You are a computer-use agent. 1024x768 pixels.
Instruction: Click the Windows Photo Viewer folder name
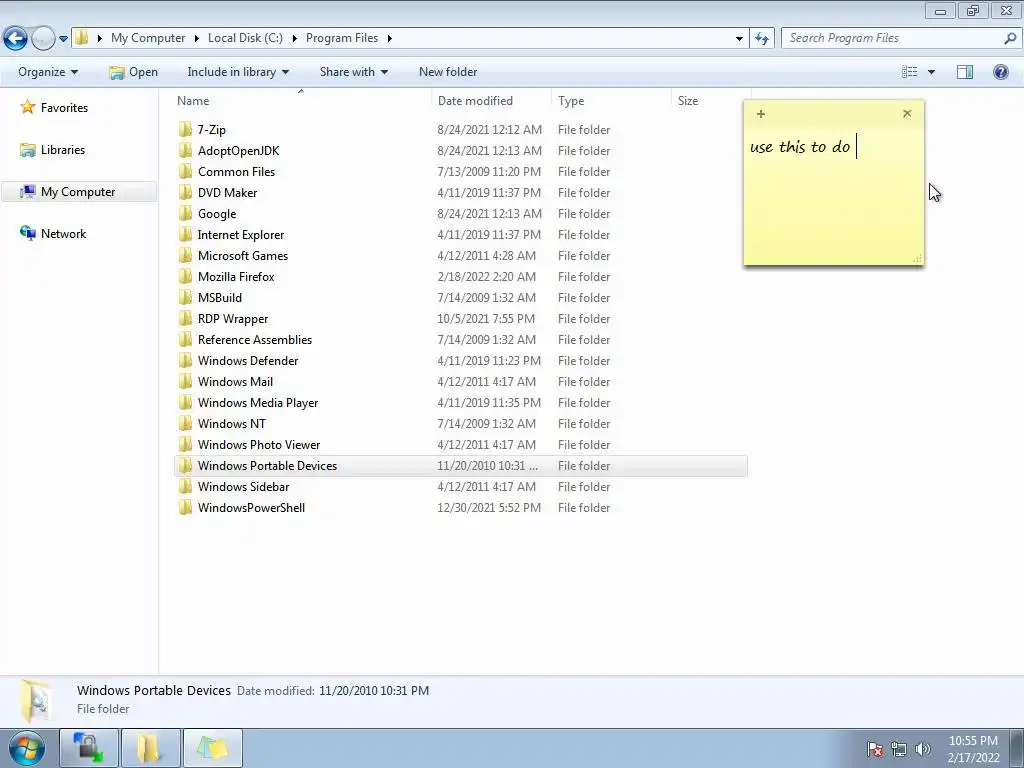[x=259, y=444]
